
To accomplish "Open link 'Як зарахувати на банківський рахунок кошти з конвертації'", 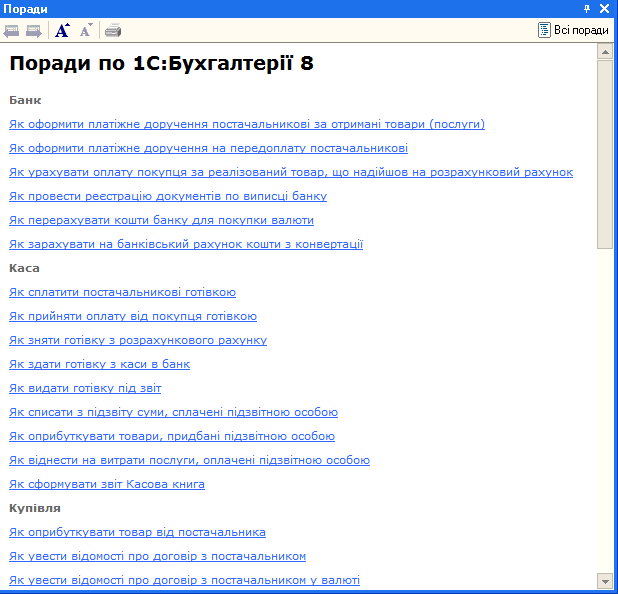I will click(186, 244).
